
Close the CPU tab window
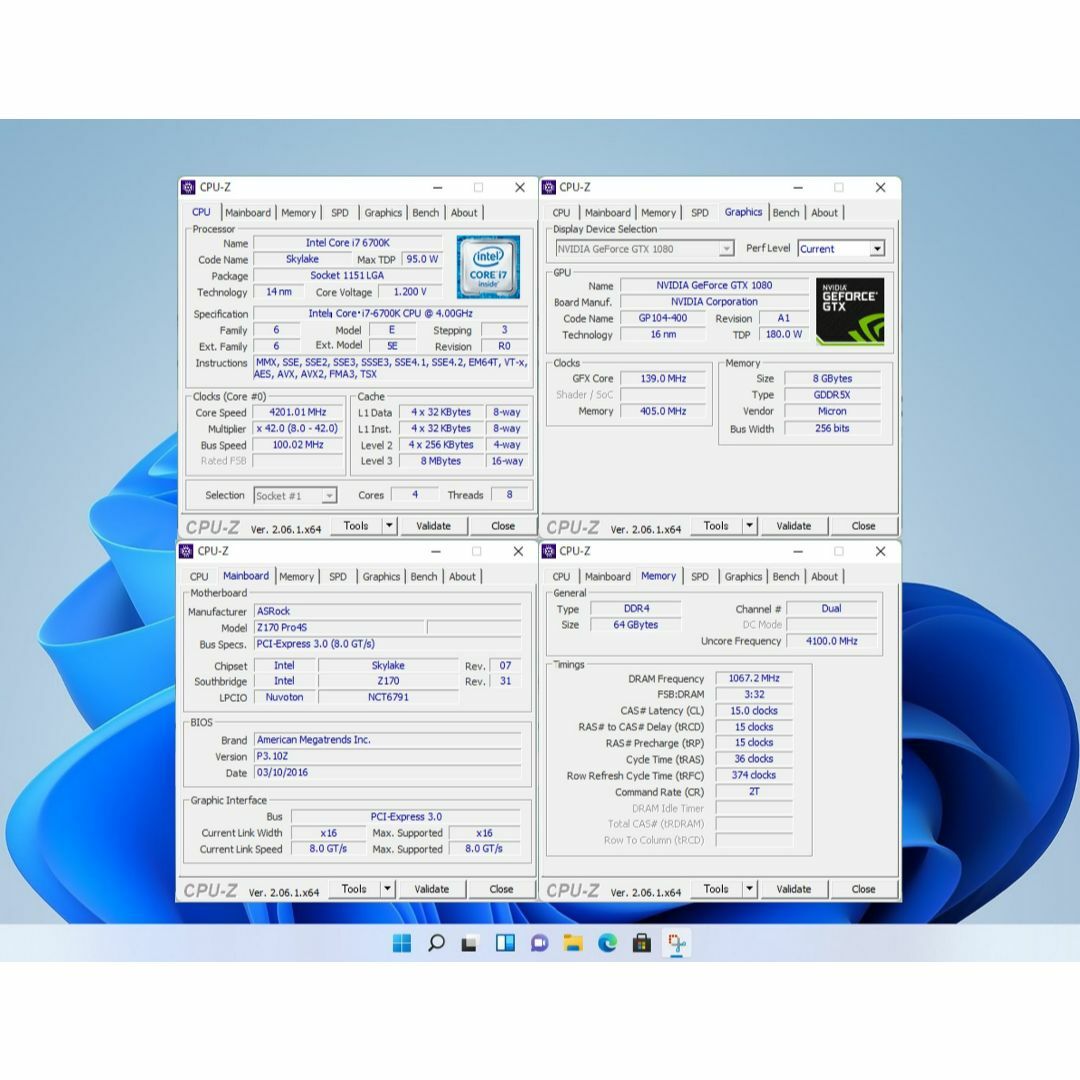(520, 187)
